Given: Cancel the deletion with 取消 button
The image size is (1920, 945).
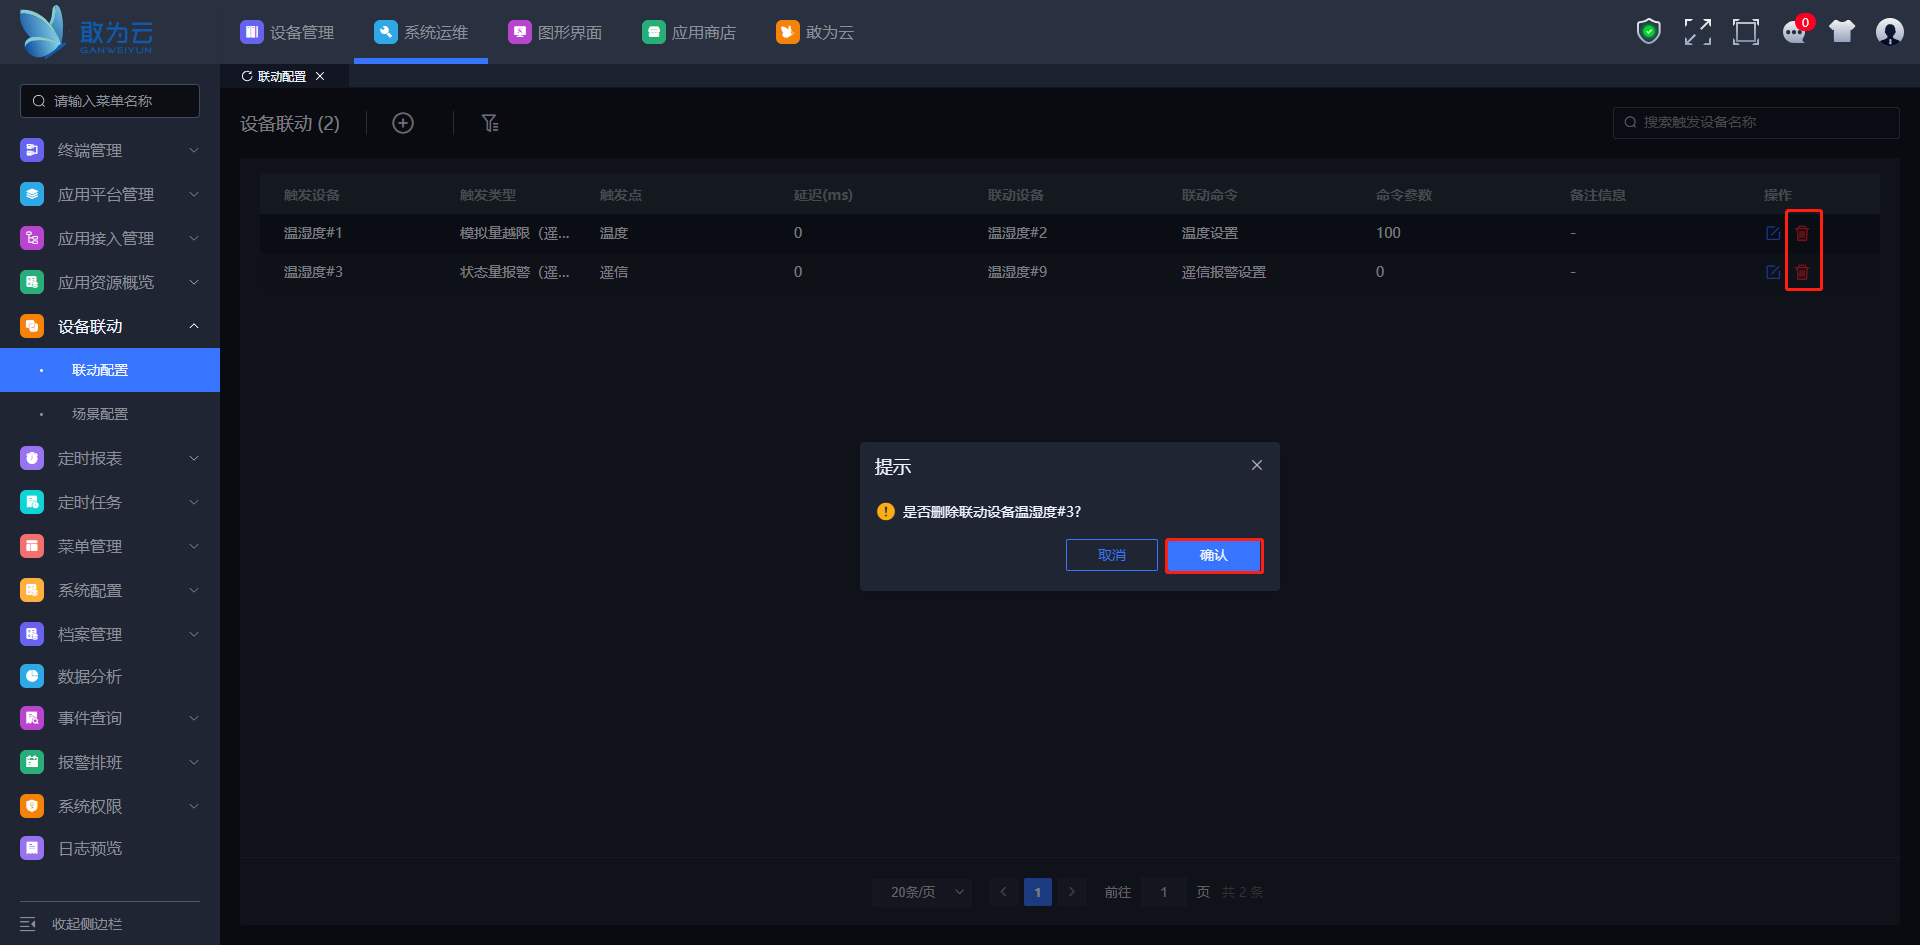Looking at the screenshot, I should click(1111, 555).
